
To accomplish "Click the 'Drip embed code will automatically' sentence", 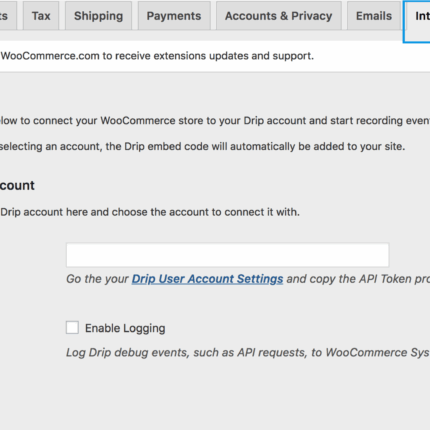I will point(255,146).
